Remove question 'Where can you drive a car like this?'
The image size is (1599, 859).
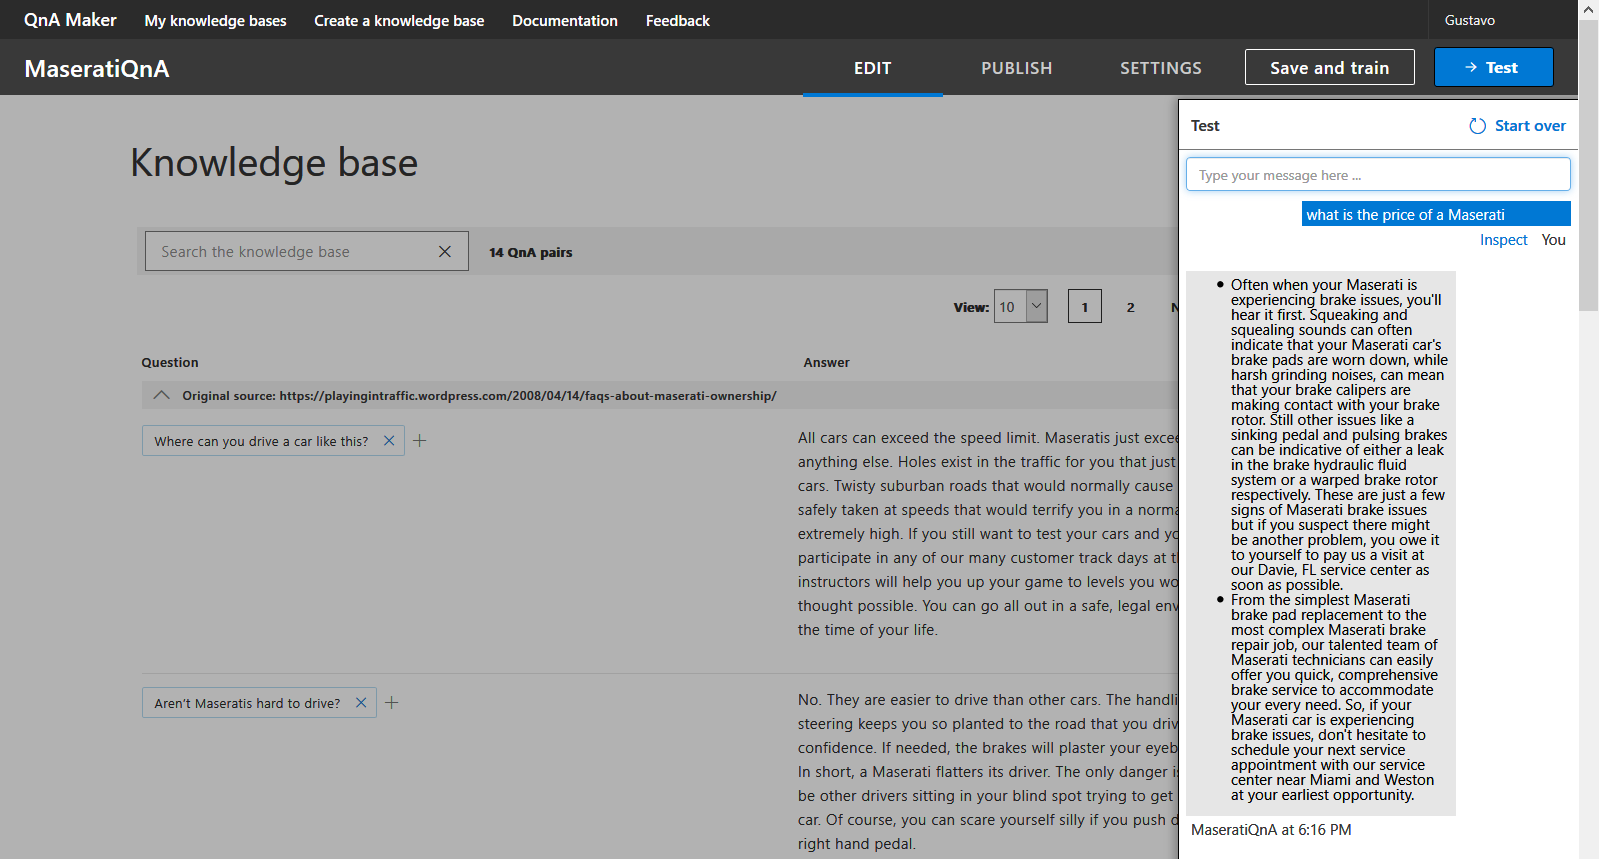[x=389, y=441]
